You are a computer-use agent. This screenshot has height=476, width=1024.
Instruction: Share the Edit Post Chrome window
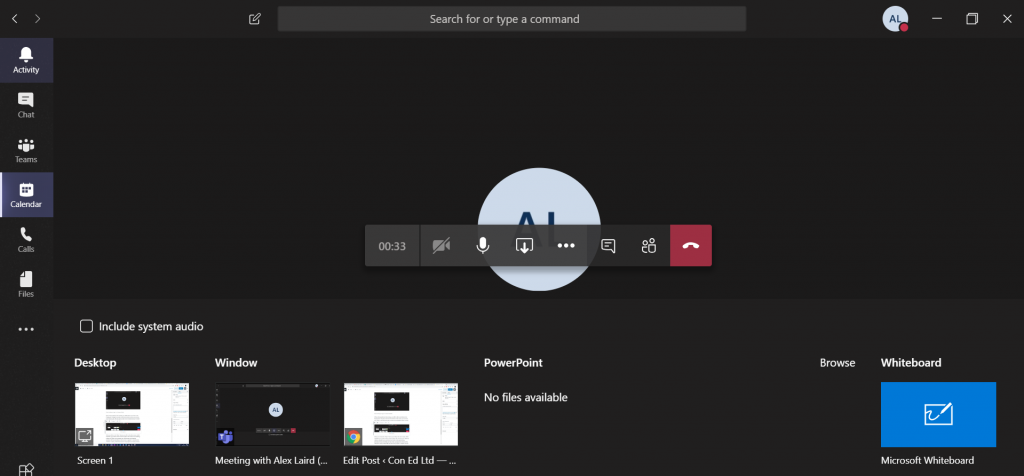[x=401, y=414]
